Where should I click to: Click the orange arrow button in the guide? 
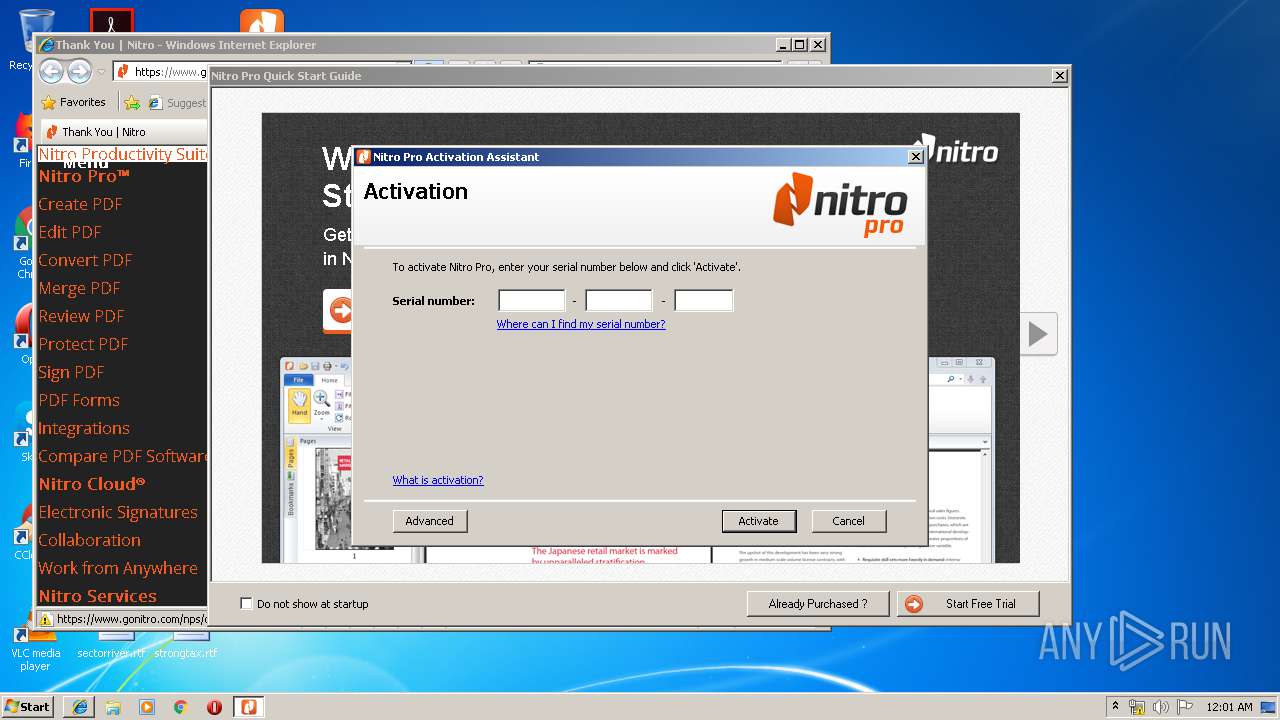pyautogui.click(x=340, y=311)
